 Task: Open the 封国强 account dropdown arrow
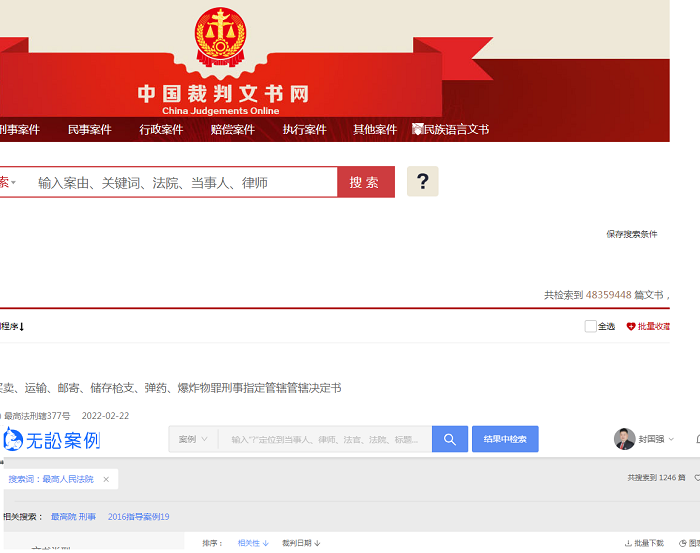click(671, 440)
